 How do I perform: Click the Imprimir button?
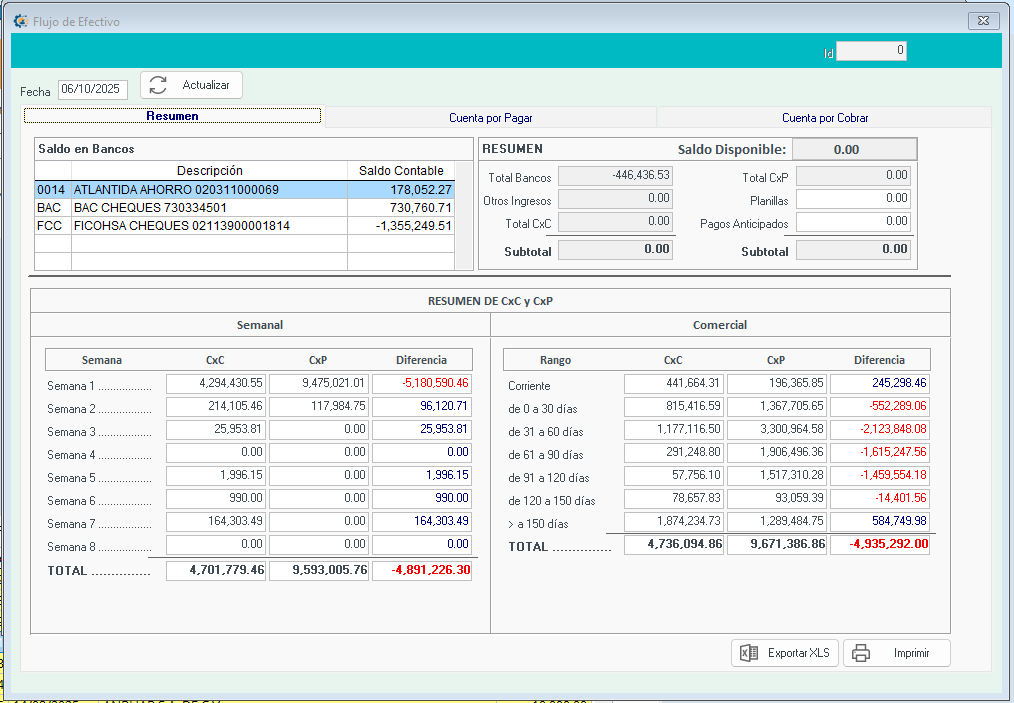tap(896, 653)
